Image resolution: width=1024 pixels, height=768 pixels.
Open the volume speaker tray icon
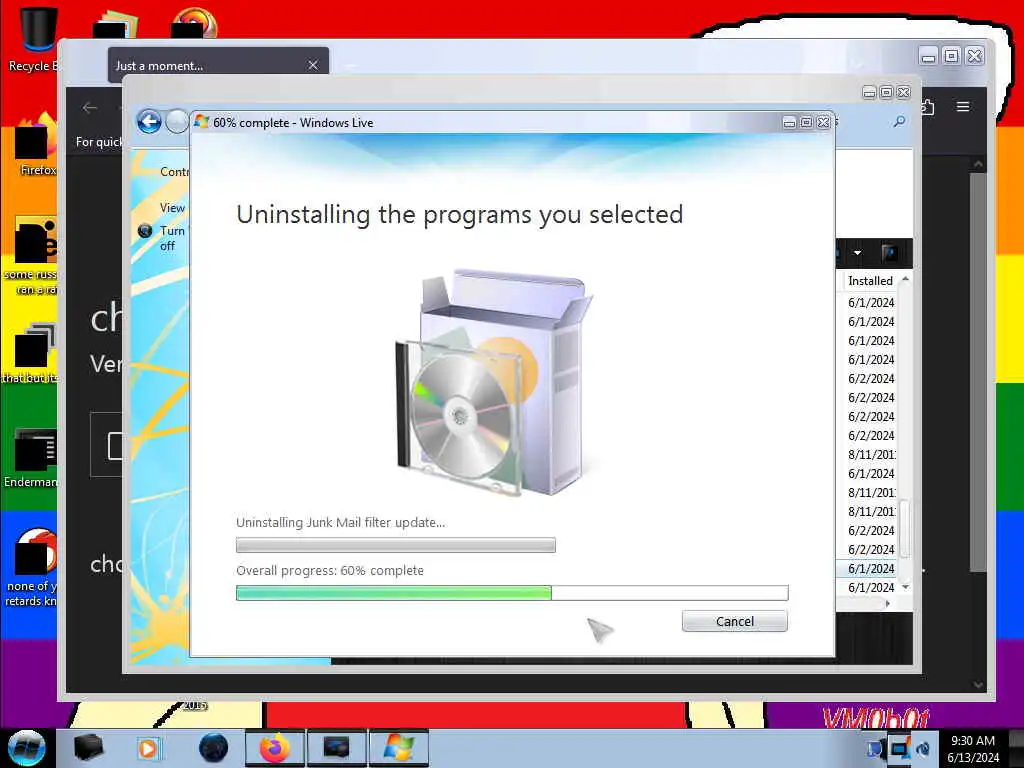click(924, 749)
